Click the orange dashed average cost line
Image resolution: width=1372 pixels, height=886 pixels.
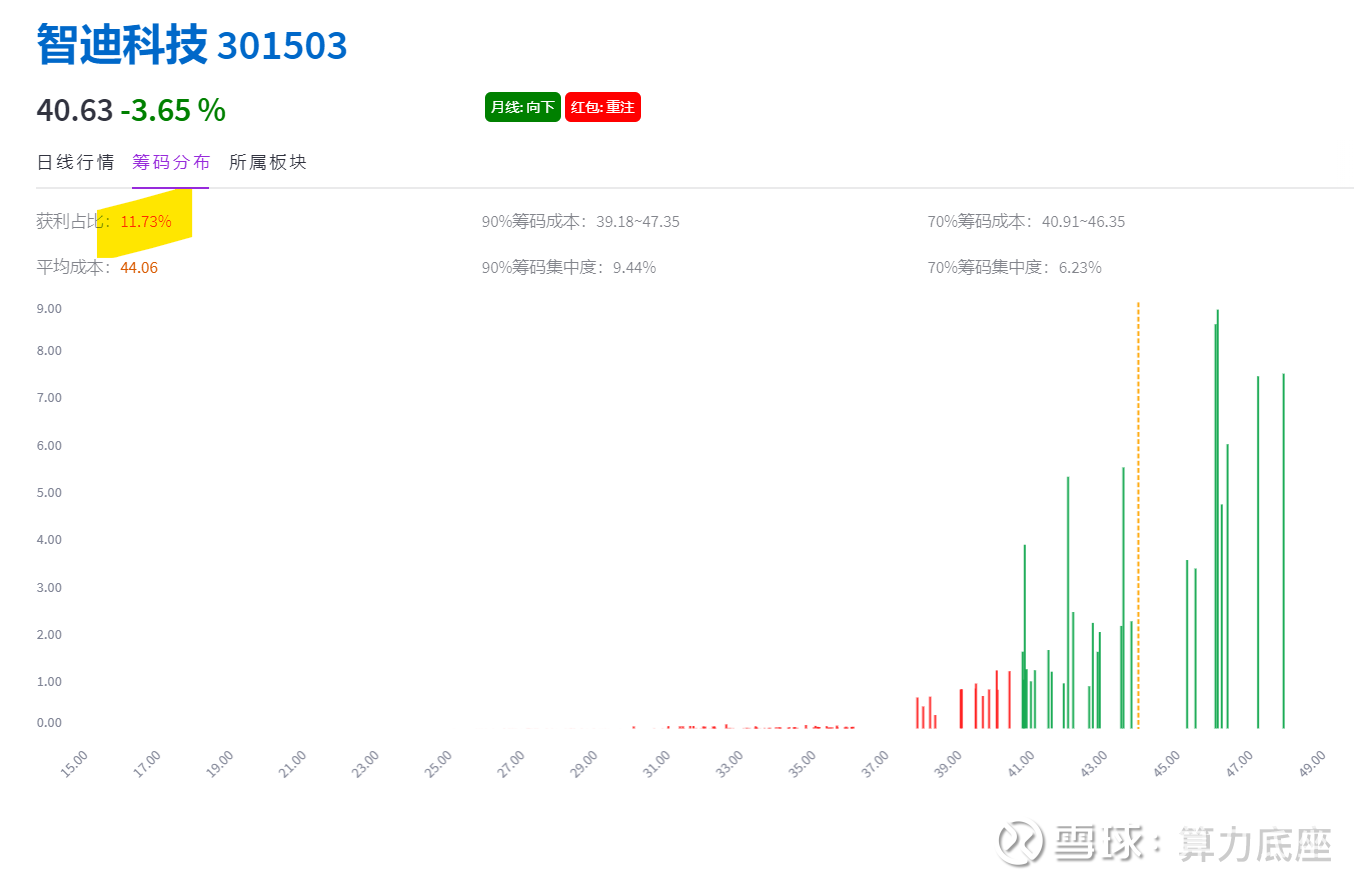point(1138,515)
